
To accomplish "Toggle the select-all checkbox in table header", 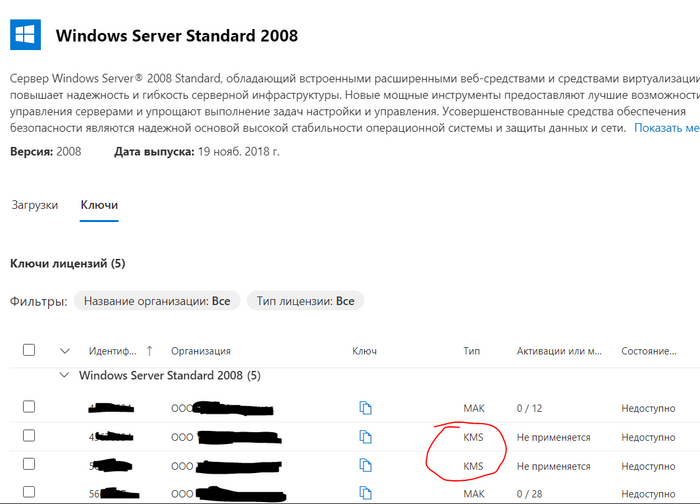I will [x=29, y=350].
